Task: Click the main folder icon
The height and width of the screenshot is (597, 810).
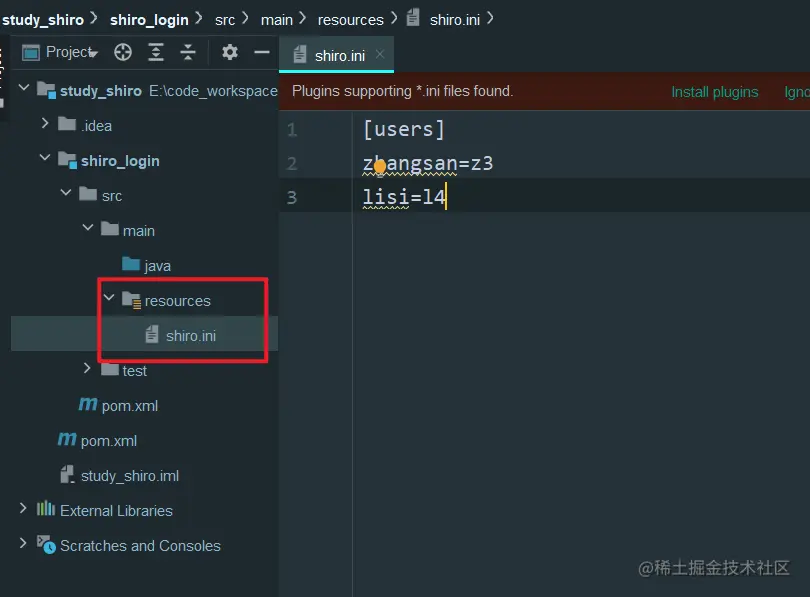Action: [x=110, y=228]
